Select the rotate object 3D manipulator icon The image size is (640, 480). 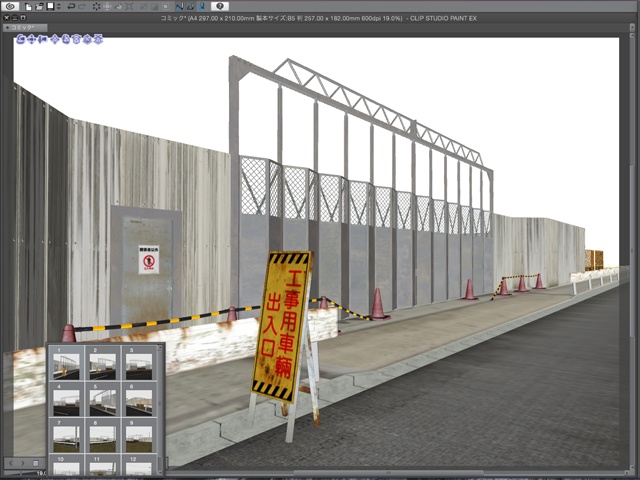coord(66,40)
